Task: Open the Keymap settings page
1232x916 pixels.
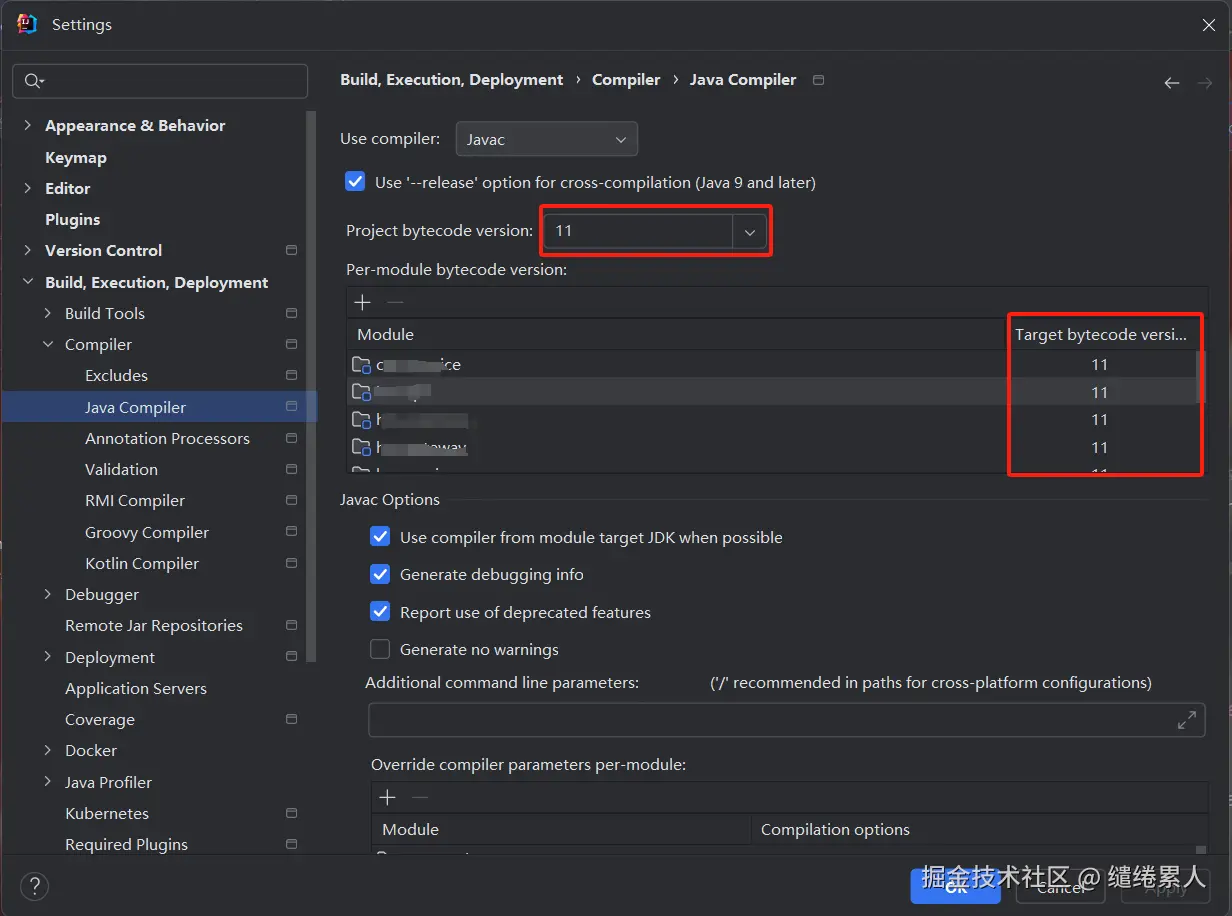Action: 76,157
